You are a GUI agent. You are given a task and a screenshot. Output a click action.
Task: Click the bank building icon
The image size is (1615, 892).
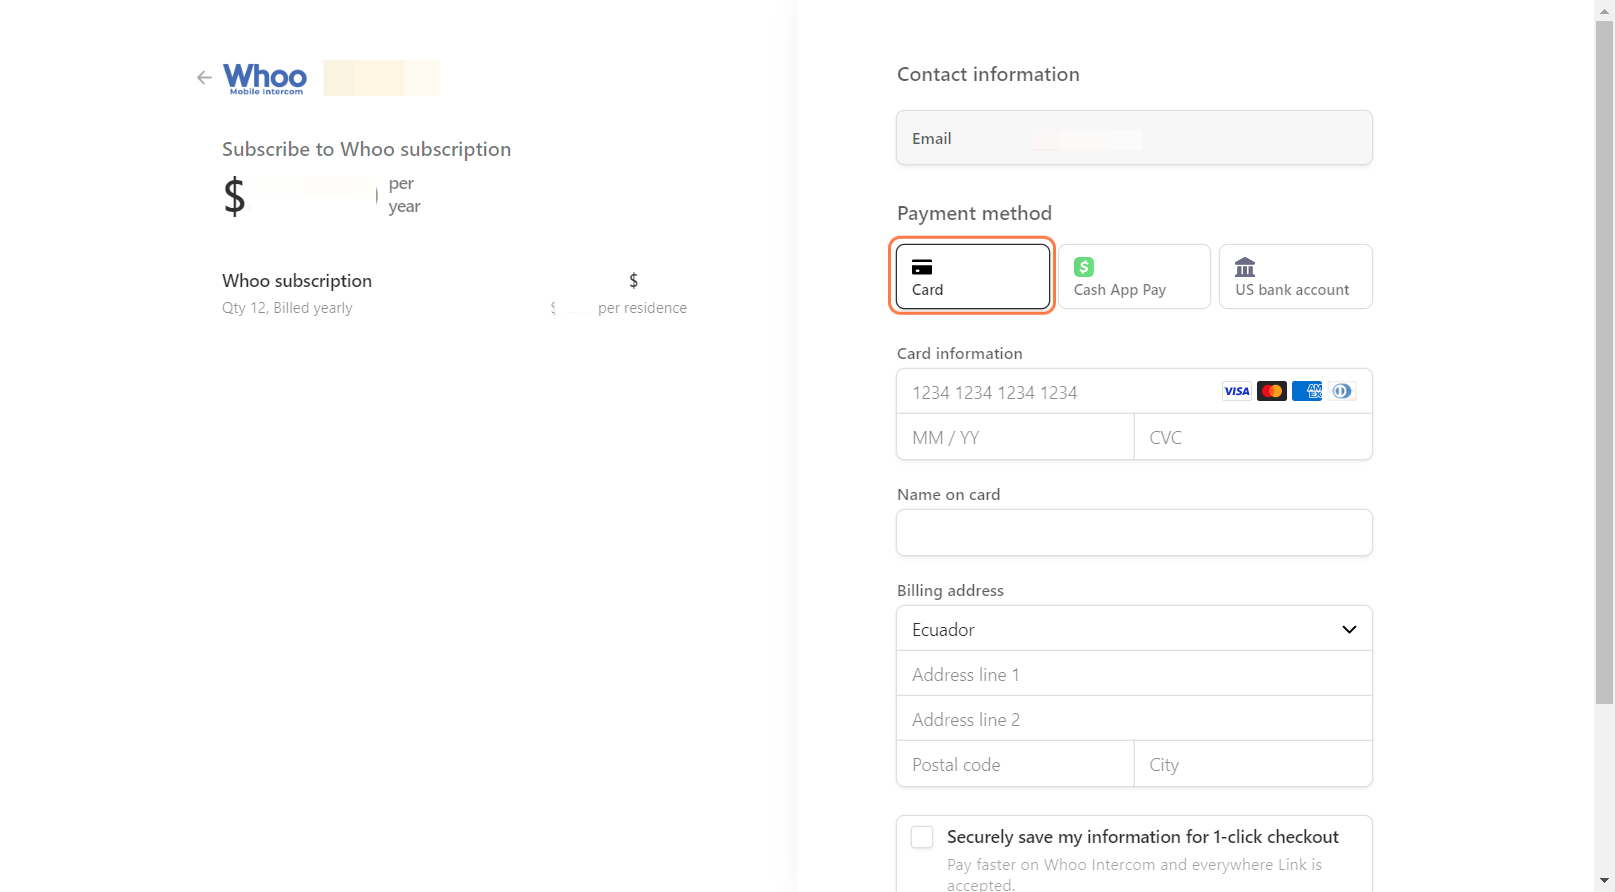pos(1245,267)
